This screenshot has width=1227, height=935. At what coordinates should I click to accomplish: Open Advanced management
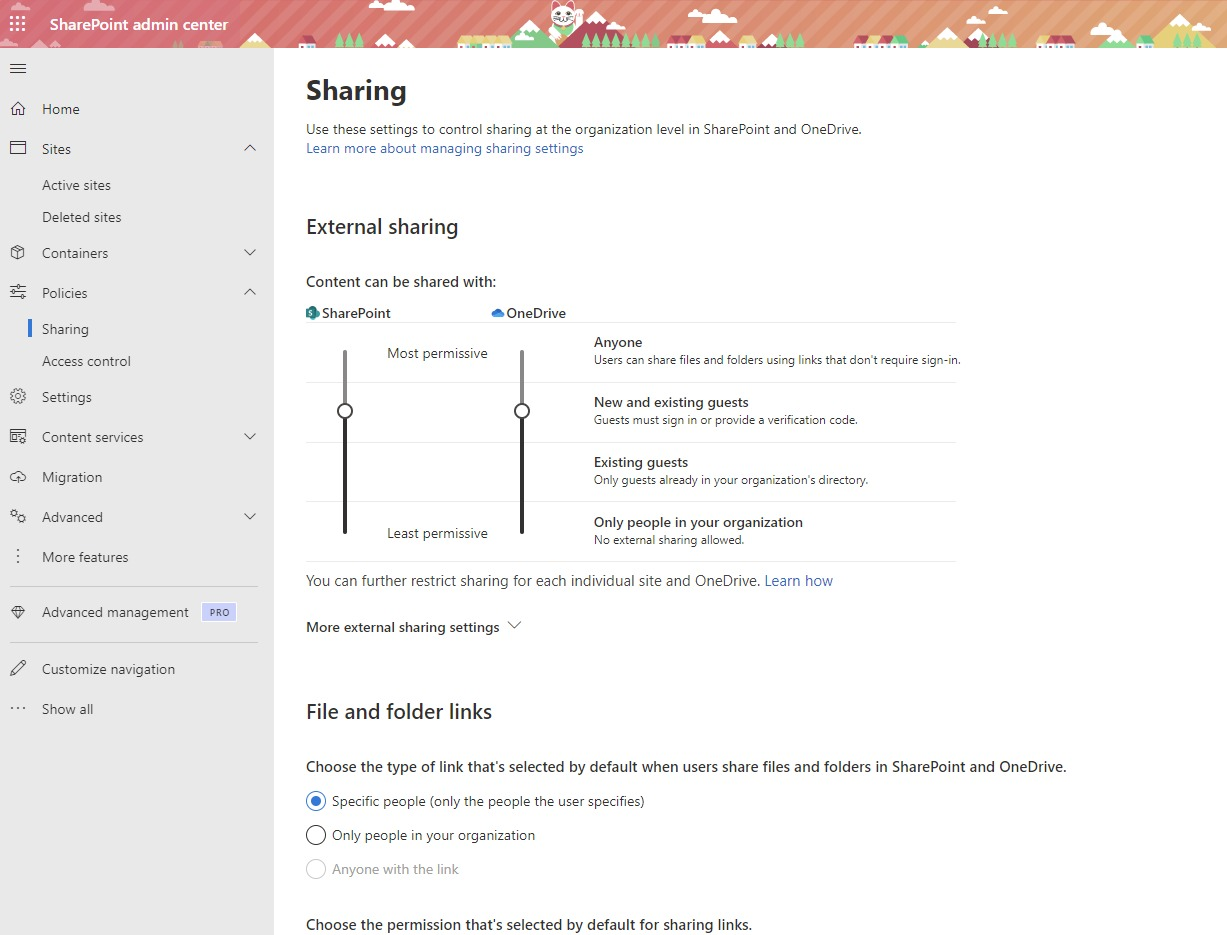pyautogui.click(x=115, y=612)
